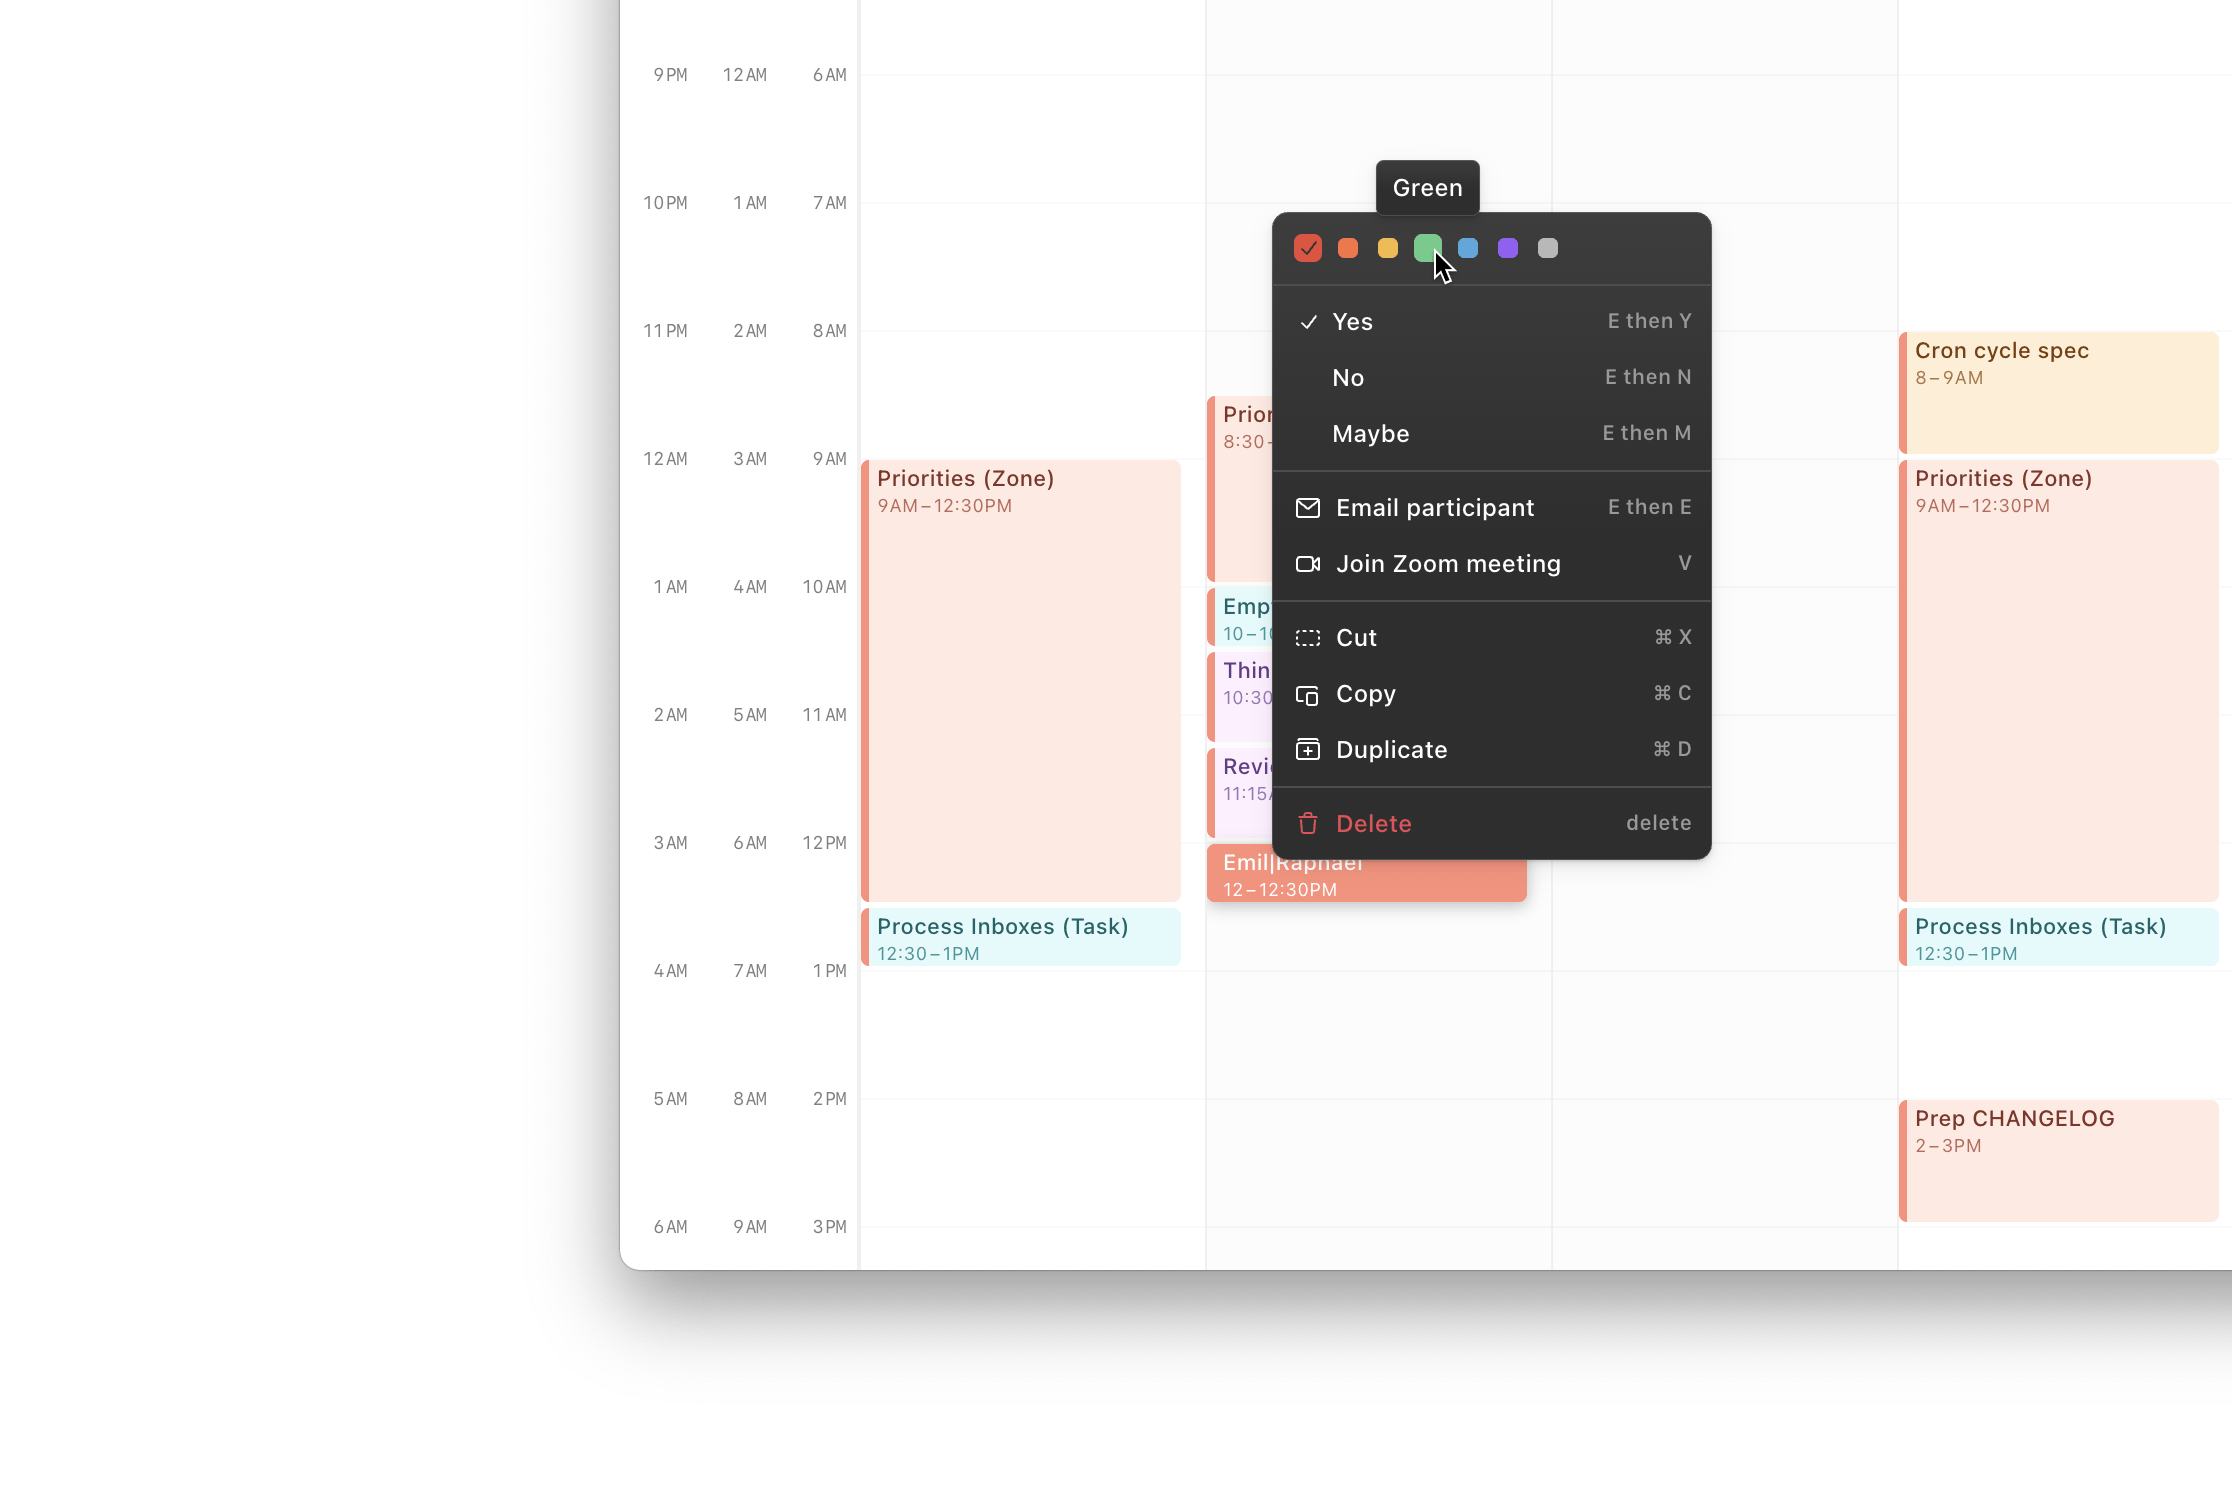Image resolution: width=2232 pixels, height=1488 pixels.
Task: Select the green color swatch
Action: tap(1427, 247)
